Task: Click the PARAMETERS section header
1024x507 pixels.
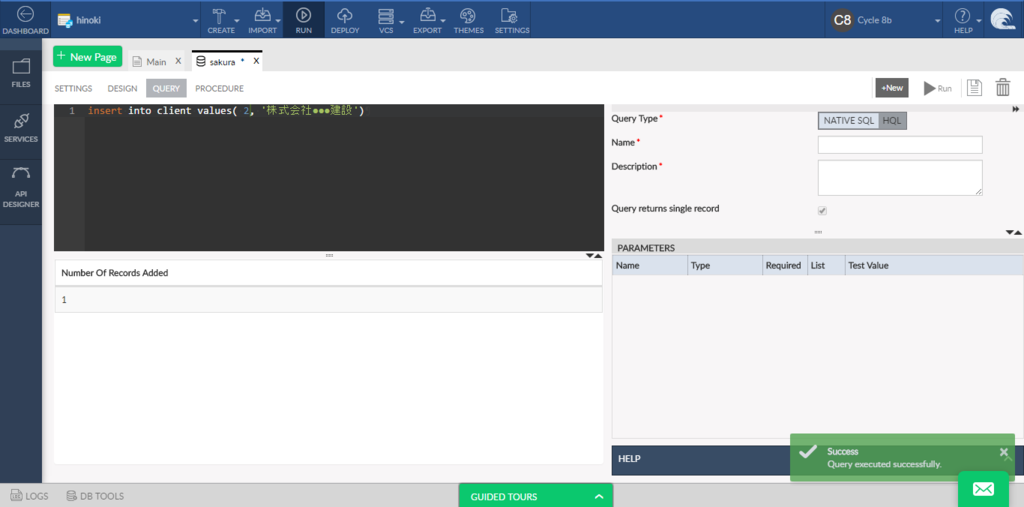Action: (x=818, y=248)
